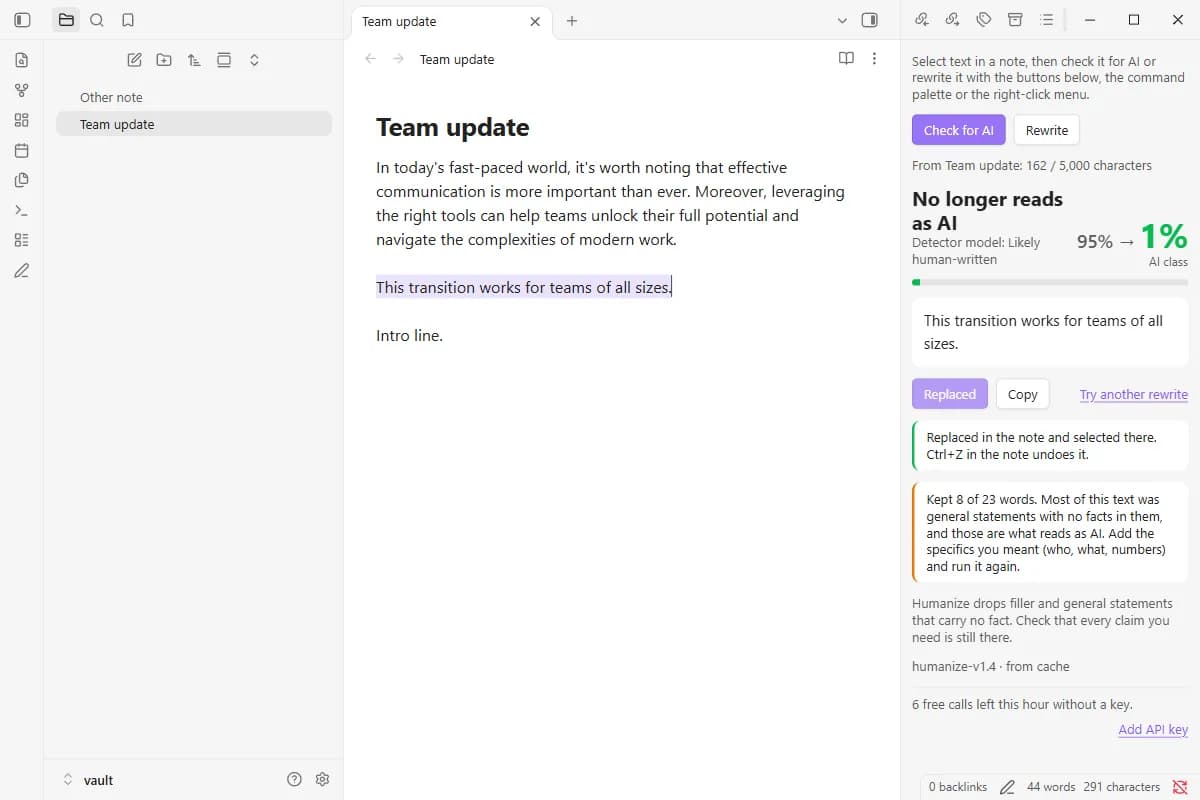Navigate back in note history
This screenshot has width=1200, height=800.
[371, 59]
